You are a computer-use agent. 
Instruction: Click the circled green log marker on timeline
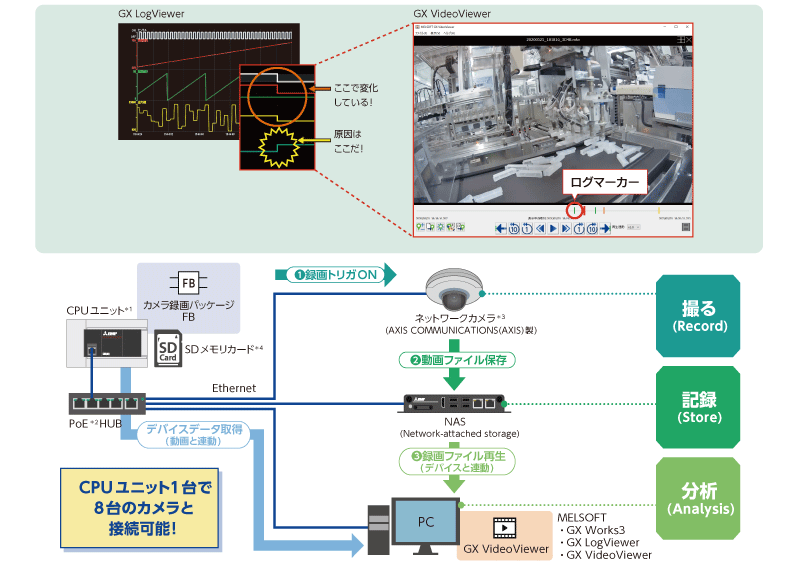tap(573, 211)
